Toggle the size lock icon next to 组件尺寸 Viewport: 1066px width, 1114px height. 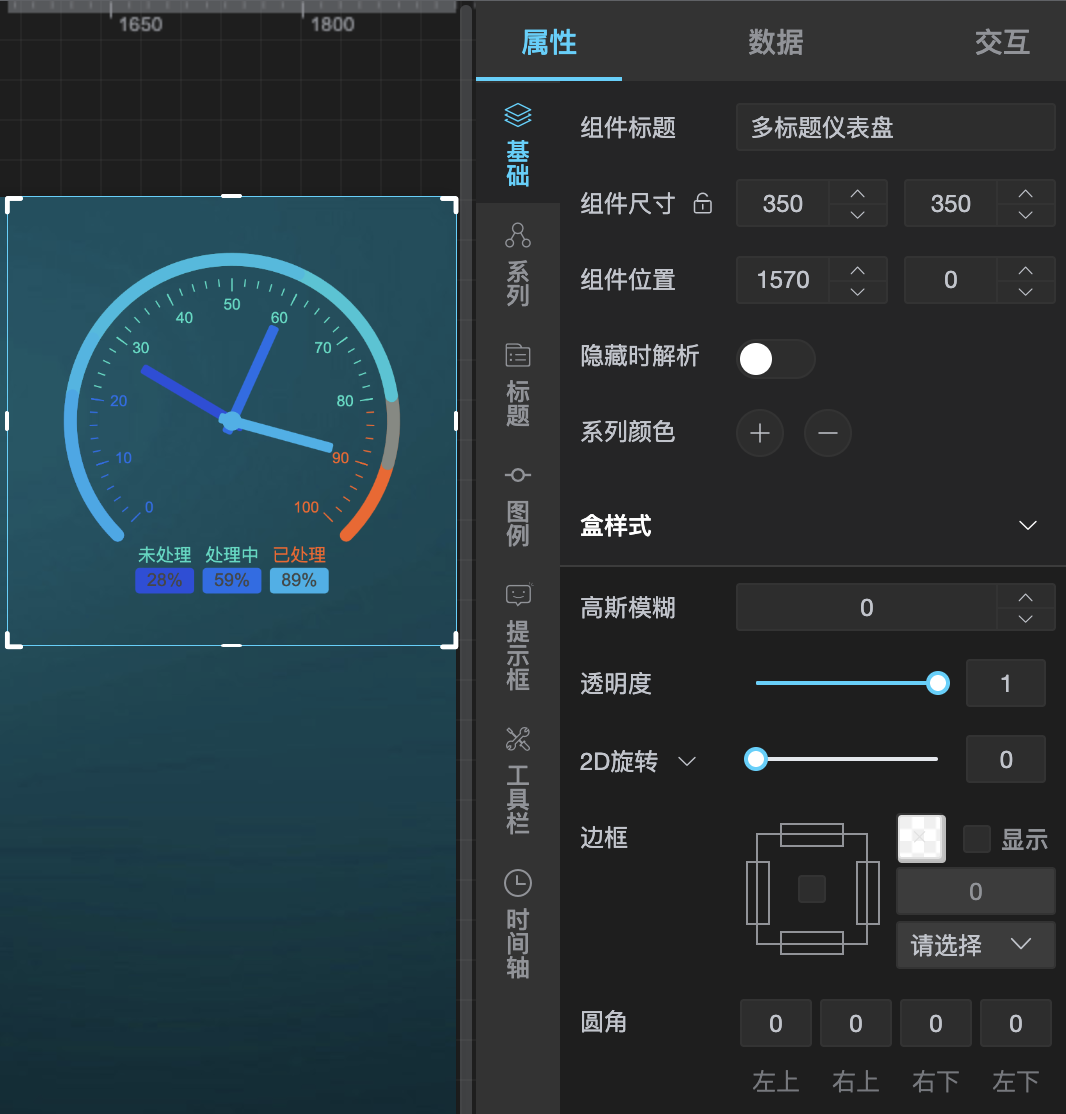pyautogui.click(x=702, y=203)
